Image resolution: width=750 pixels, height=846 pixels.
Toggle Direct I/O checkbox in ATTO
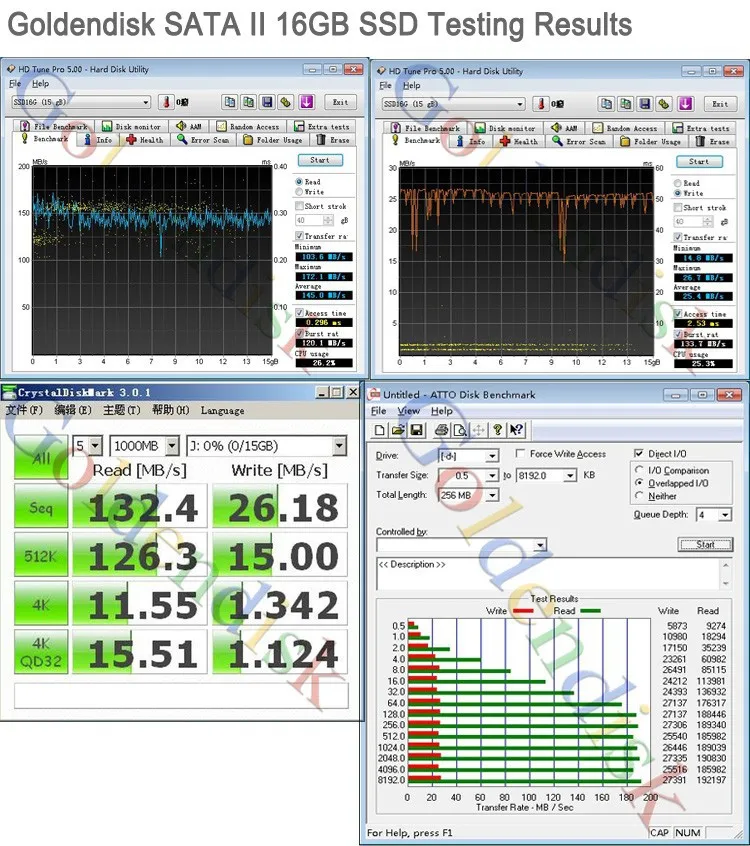point(639,454)
